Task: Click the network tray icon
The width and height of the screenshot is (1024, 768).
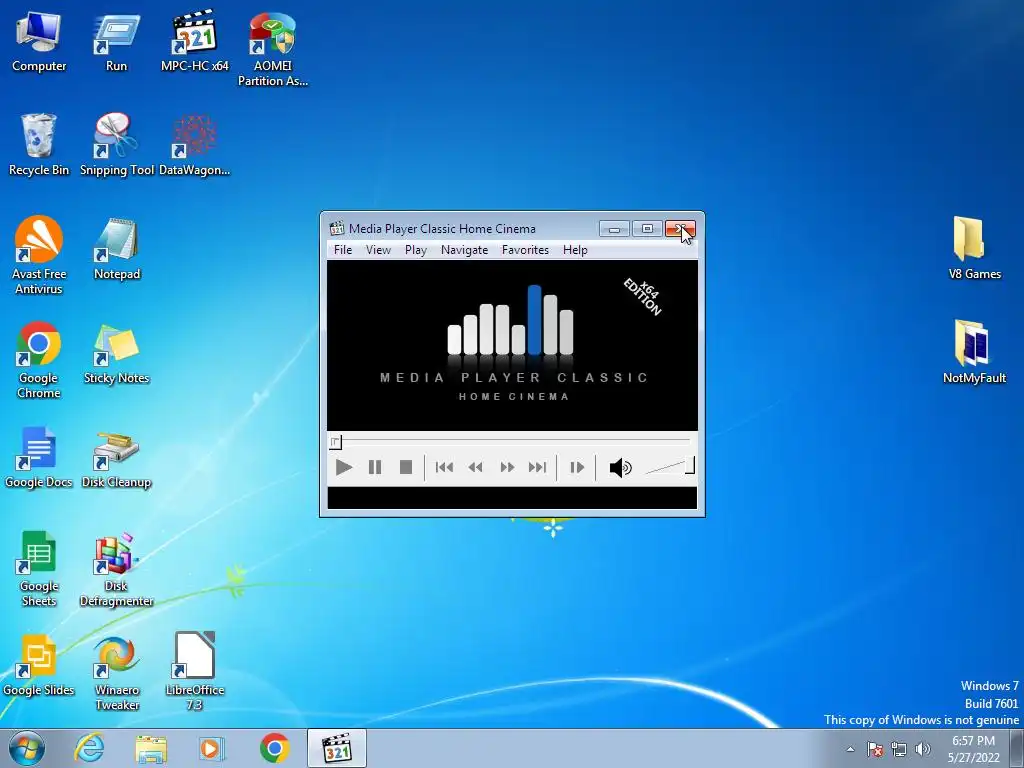Action: click(x=899, y=749)
